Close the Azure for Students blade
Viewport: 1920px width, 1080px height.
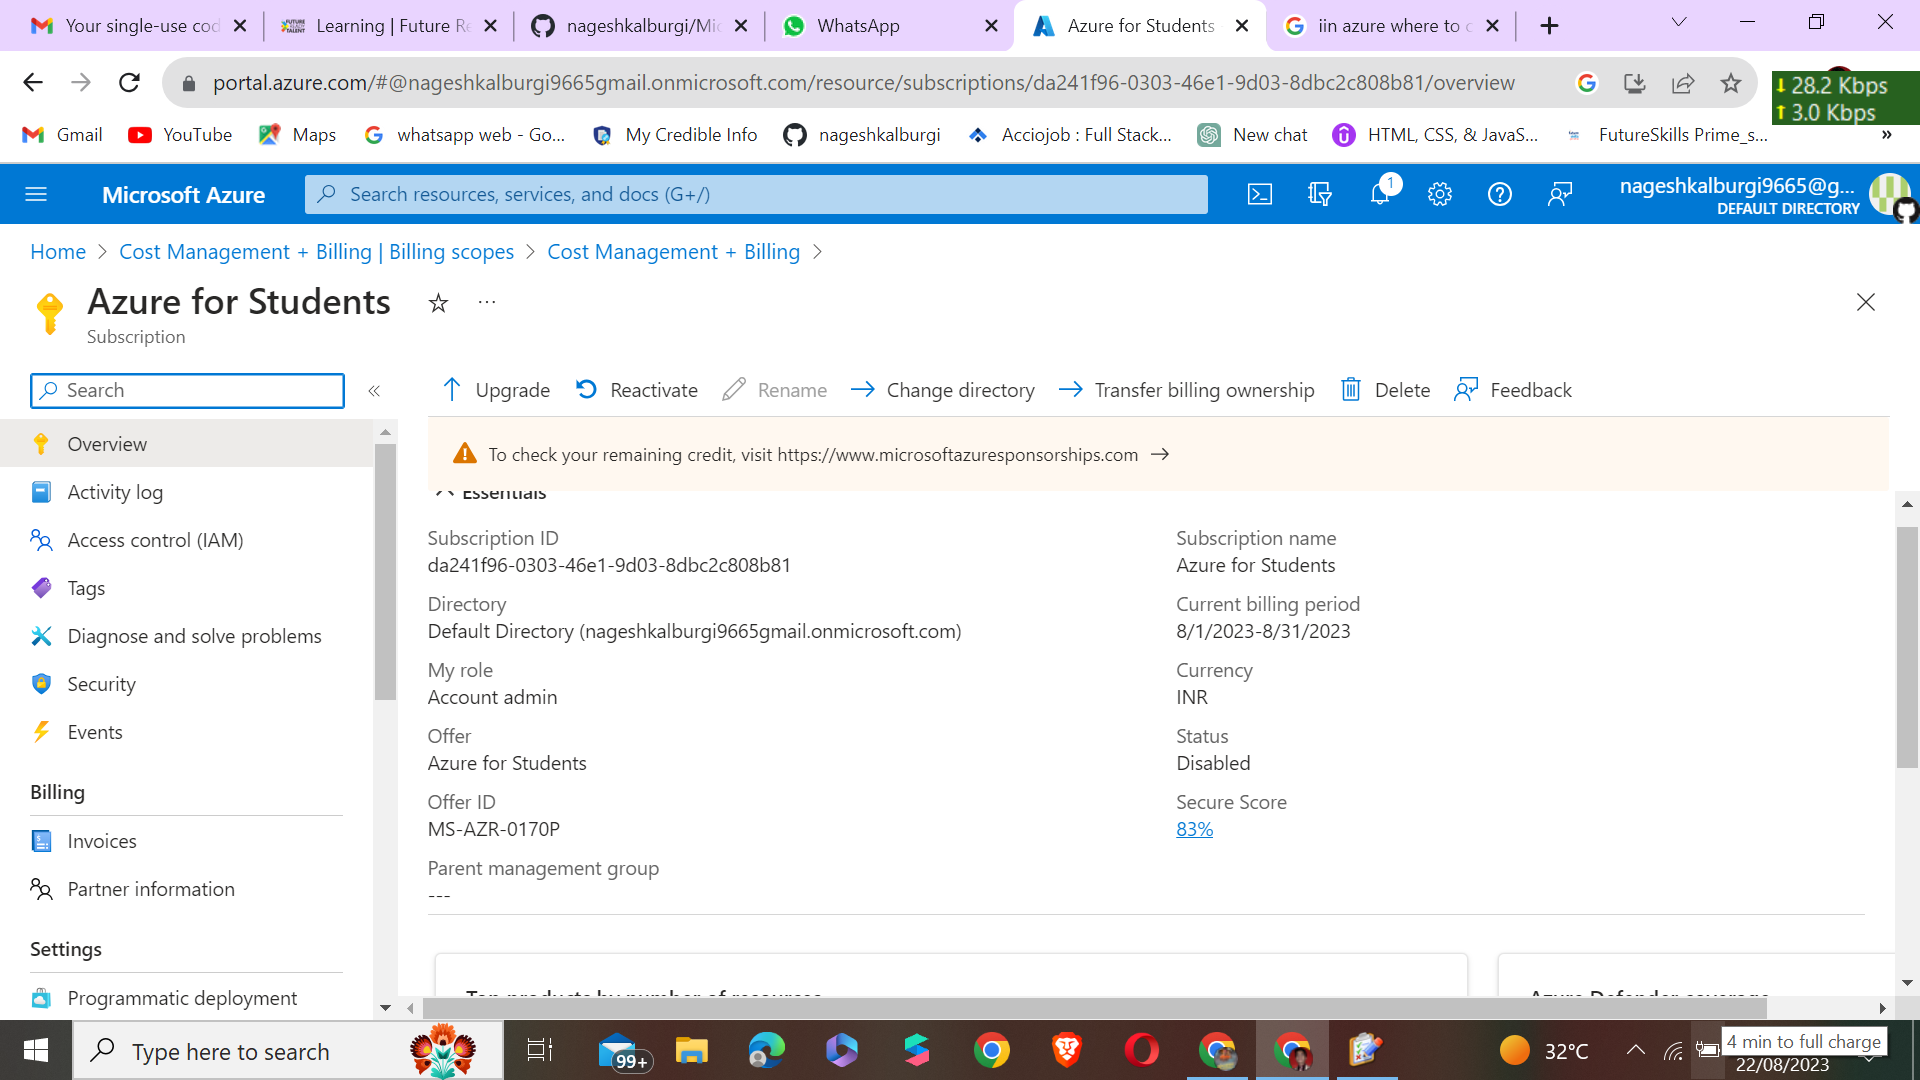pyautogui.click(x=1866, y=302)
